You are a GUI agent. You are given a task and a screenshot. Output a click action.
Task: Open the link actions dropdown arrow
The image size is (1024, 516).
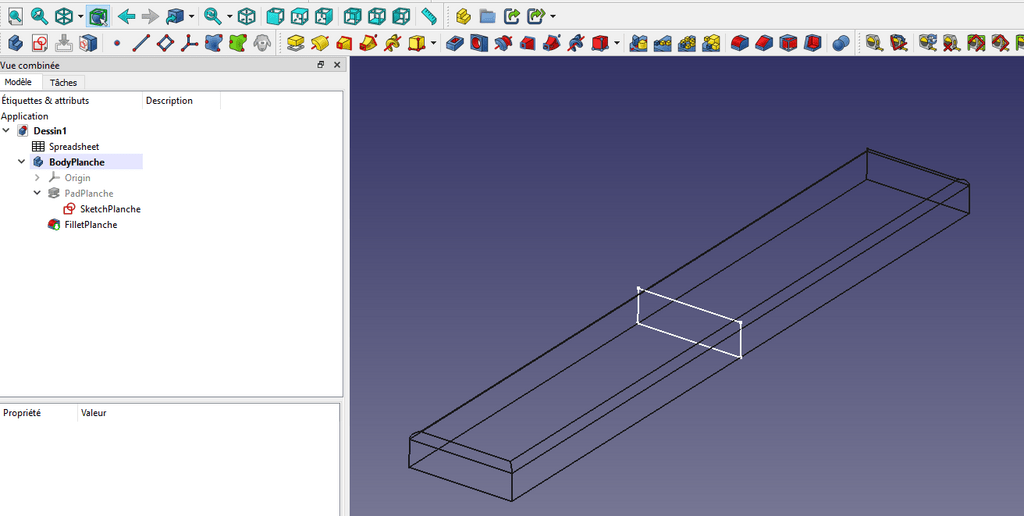point(553,16)
